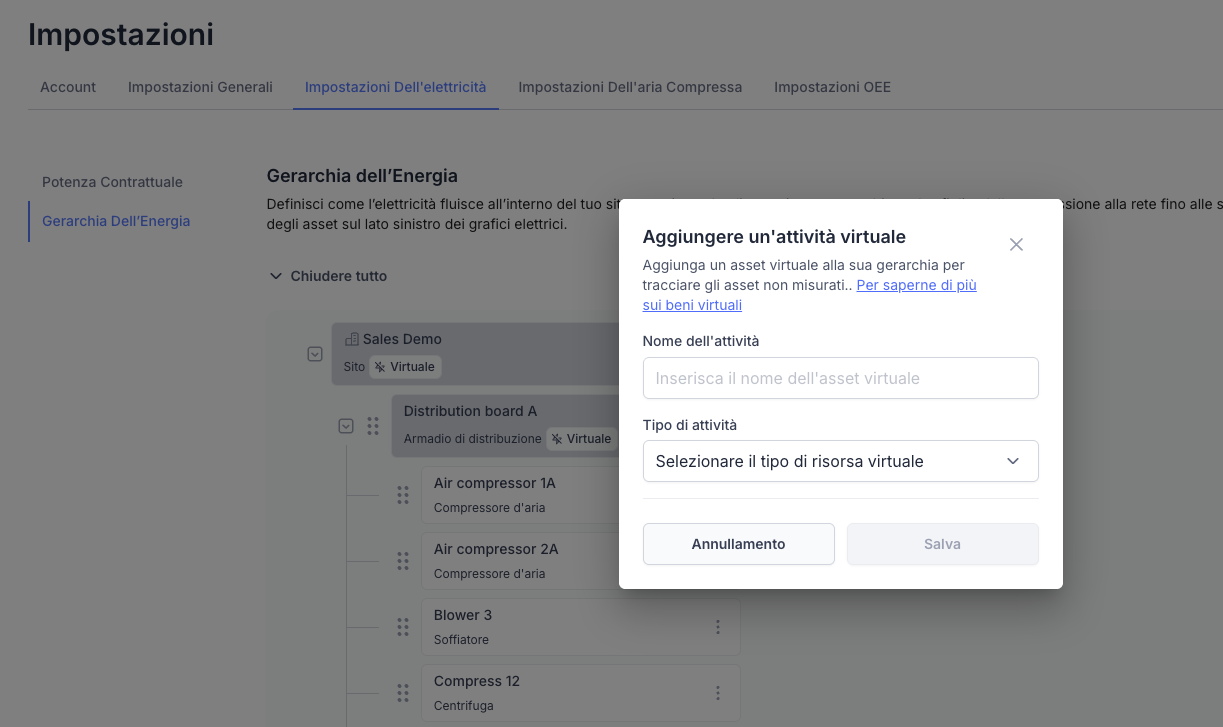Select Potenza Contrattuale in sidebar

point(112,182)
